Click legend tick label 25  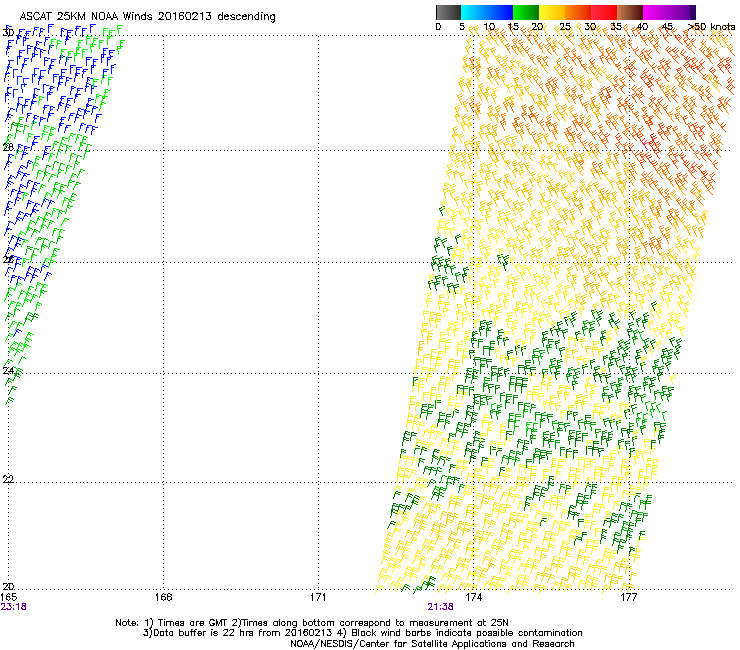coord(565,27)
